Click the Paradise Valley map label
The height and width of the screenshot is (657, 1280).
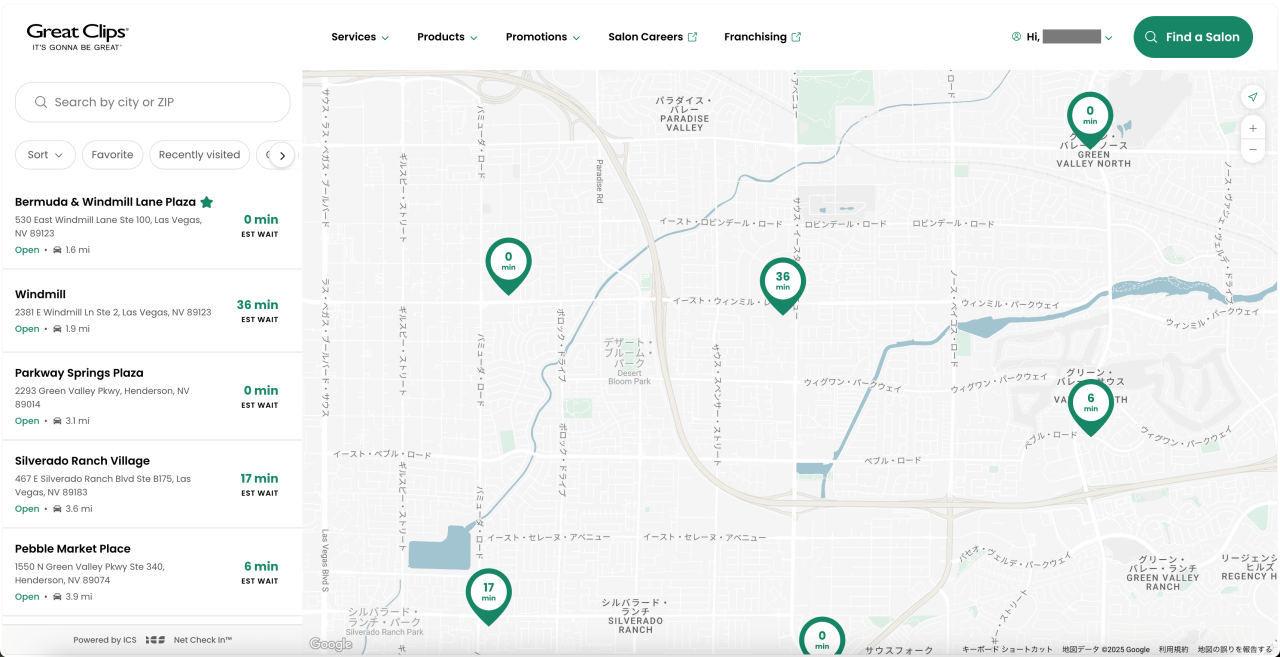pyautogui.click(x=684, y=114)
